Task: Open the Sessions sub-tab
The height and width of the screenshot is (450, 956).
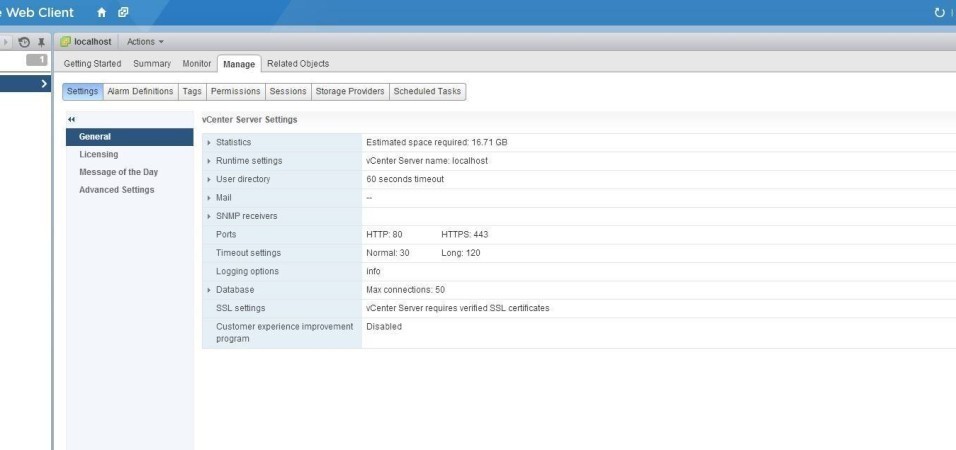Action: click(288, 91)
